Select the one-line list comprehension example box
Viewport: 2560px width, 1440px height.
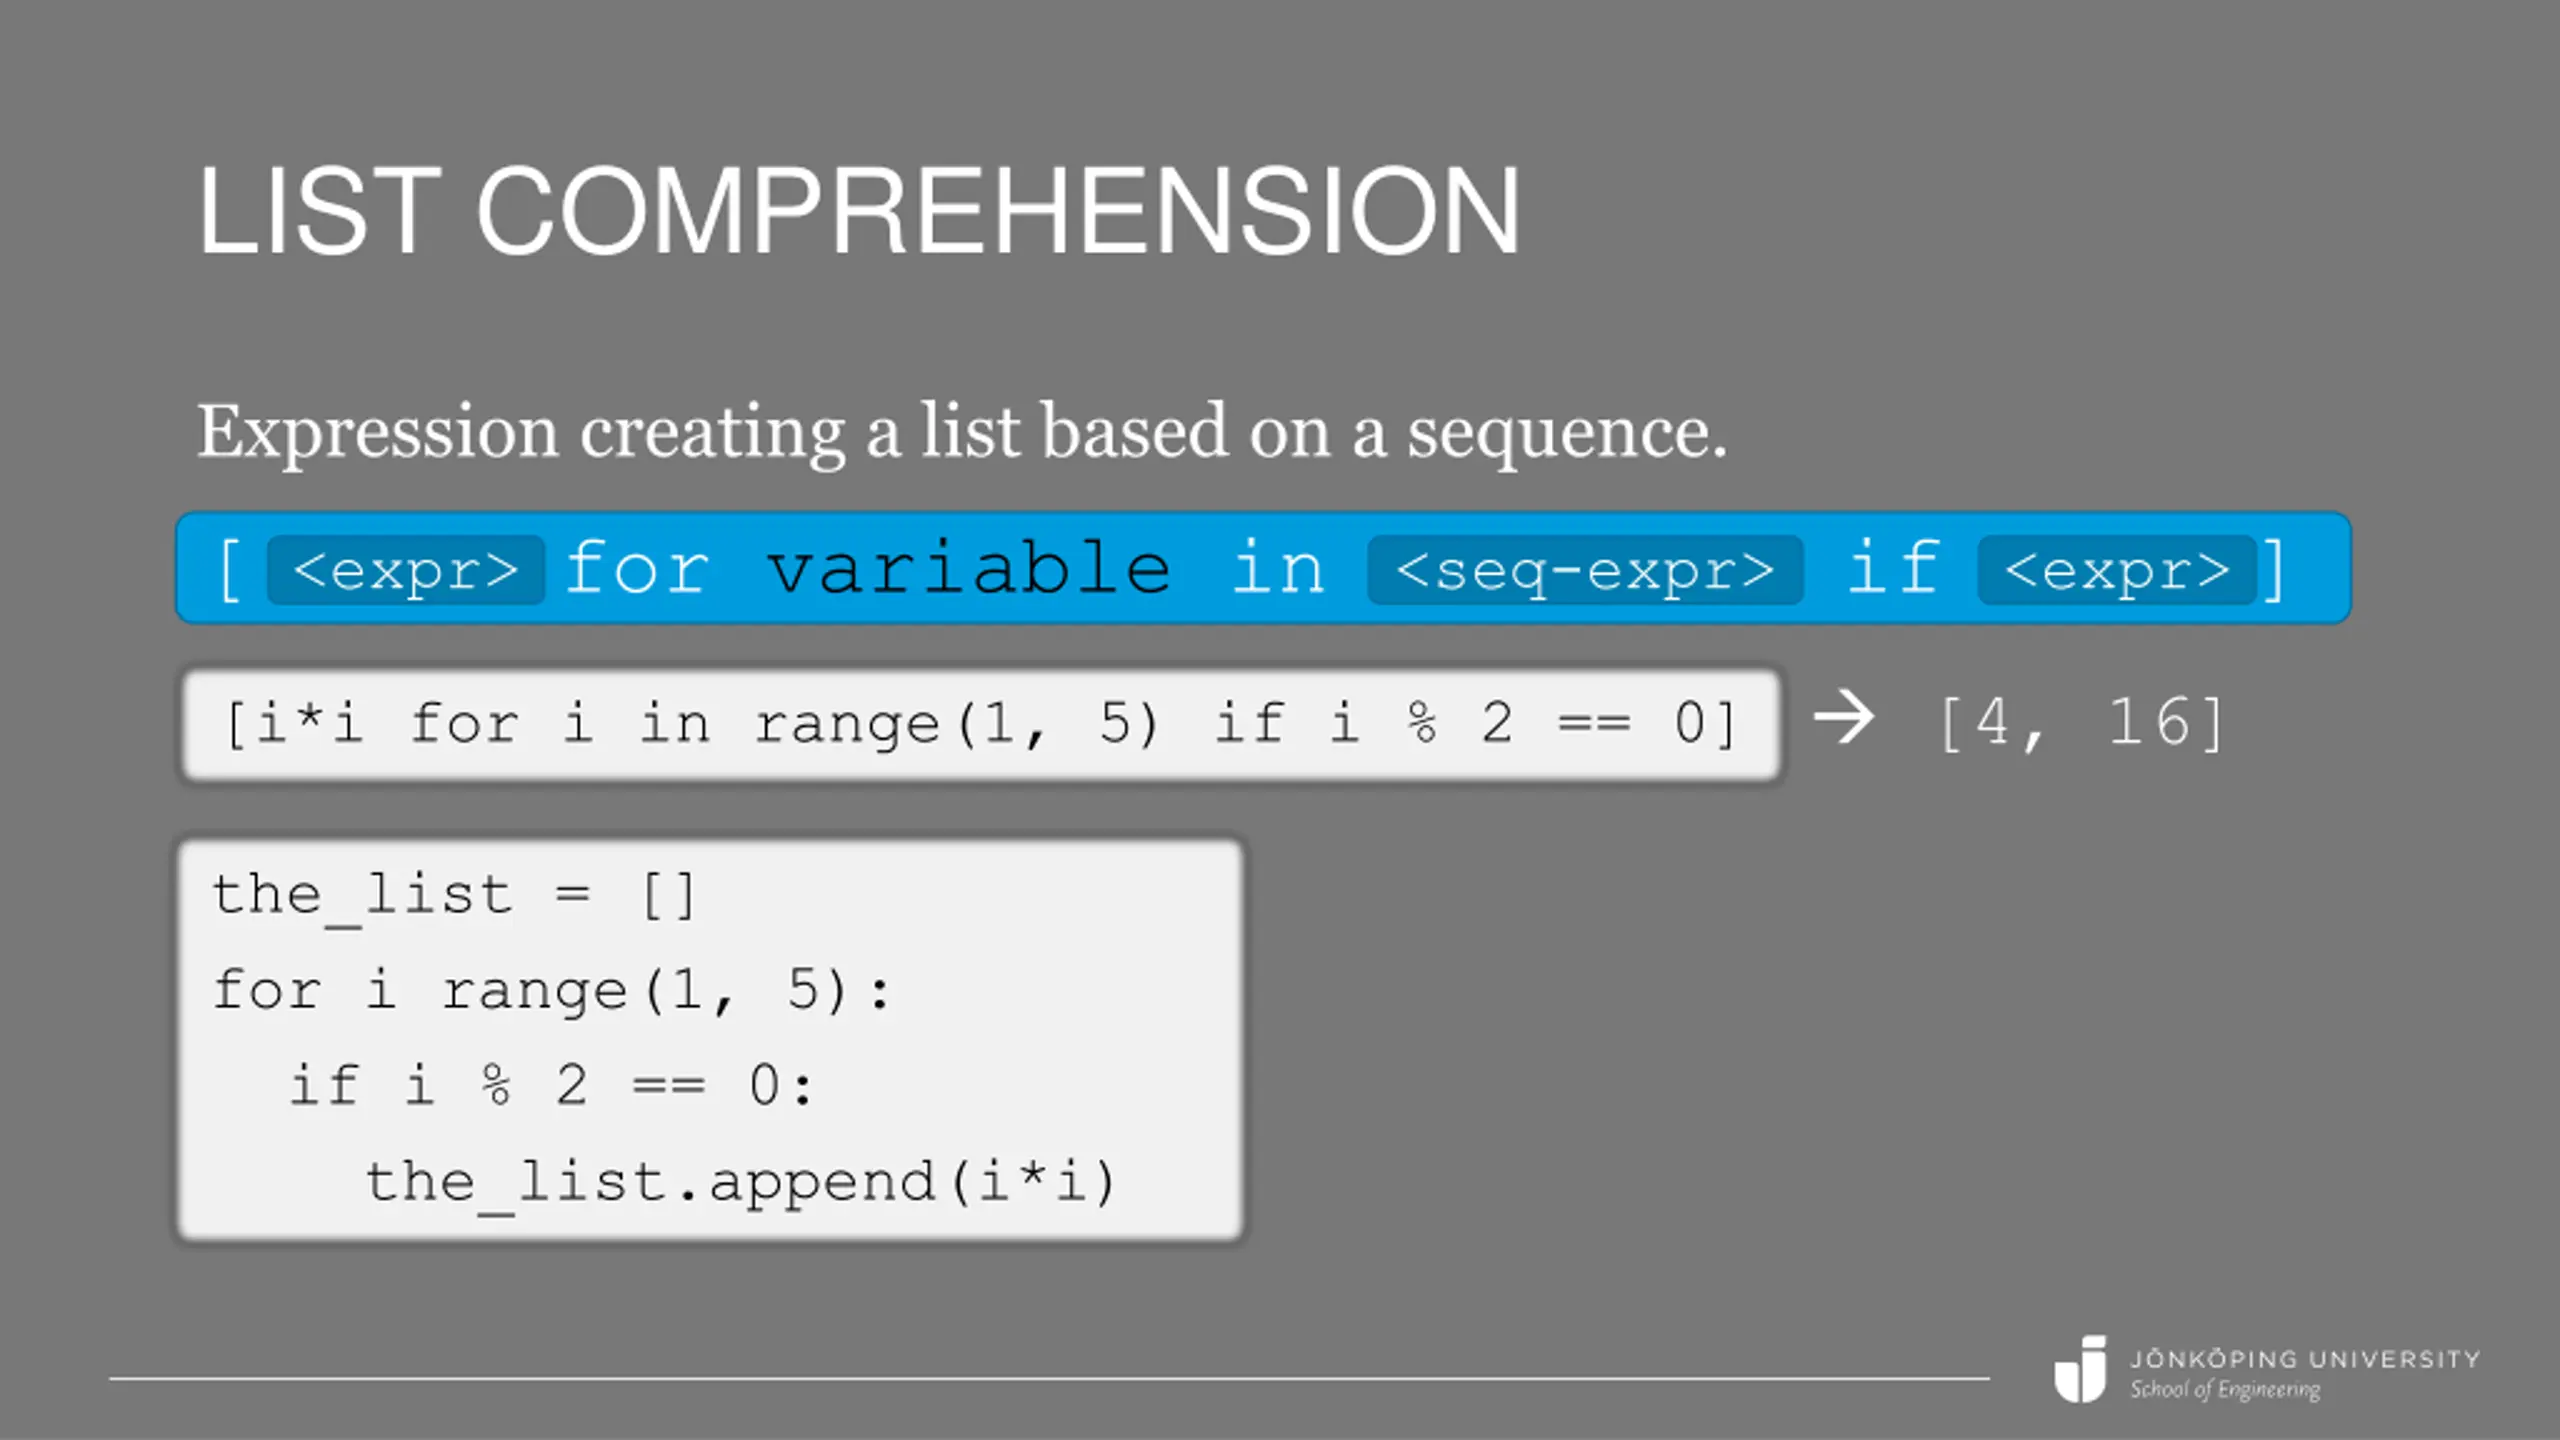click(980, 724)
